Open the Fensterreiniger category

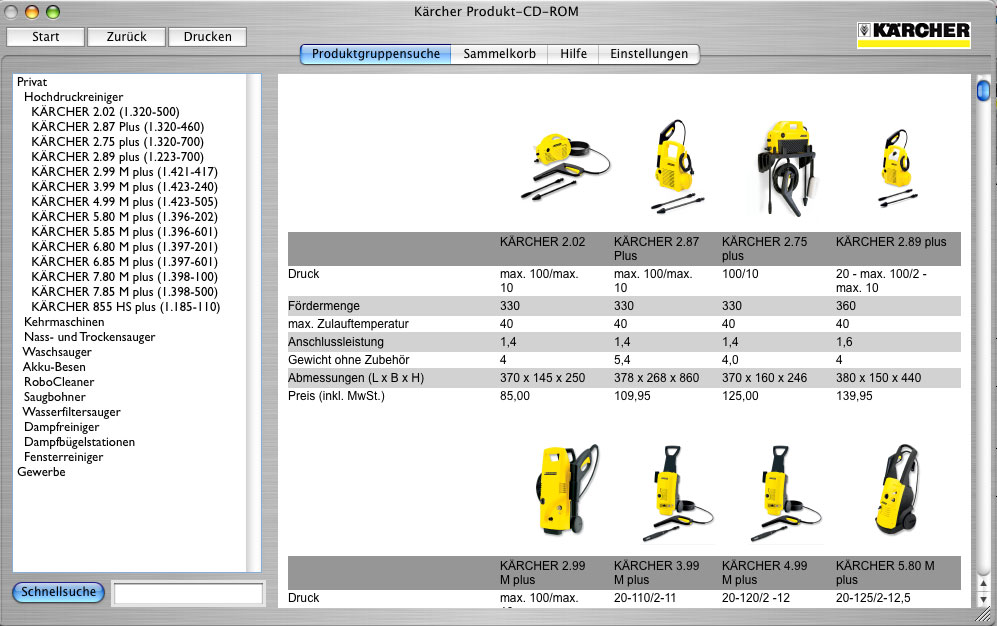tap(64, 457)
